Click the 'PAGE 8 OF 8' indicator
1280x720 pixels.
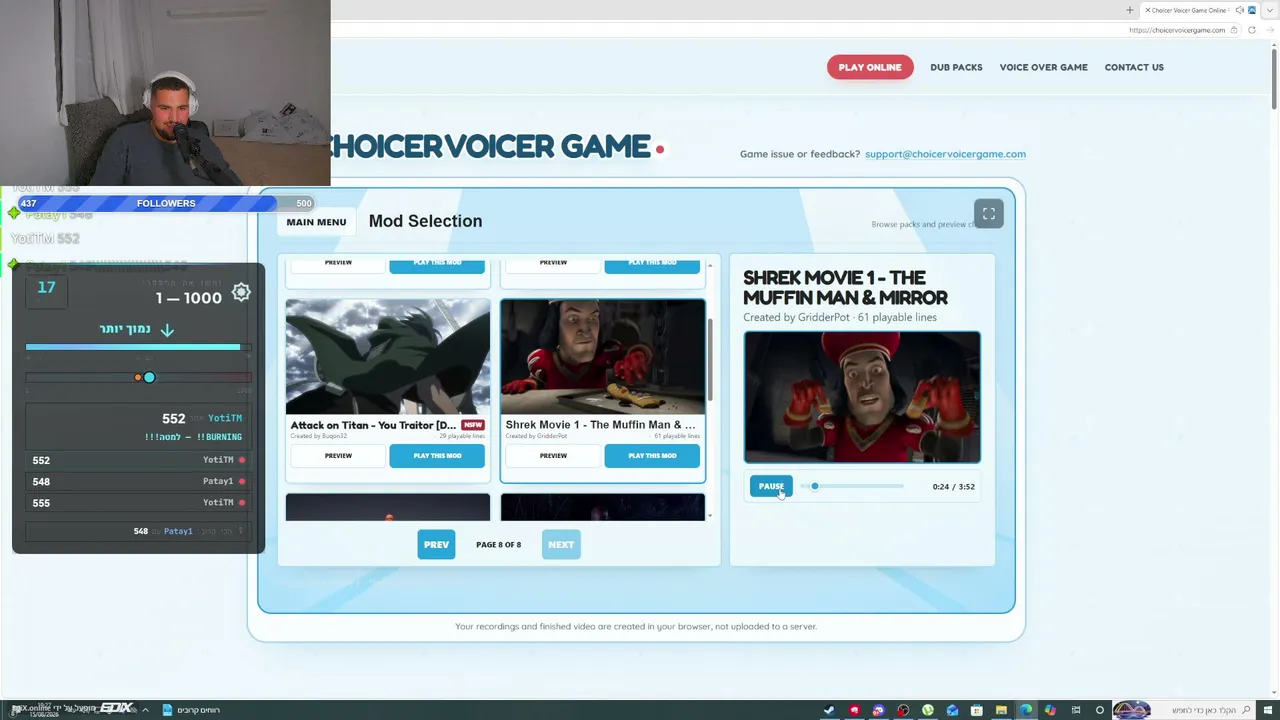[x=498, y=545]
